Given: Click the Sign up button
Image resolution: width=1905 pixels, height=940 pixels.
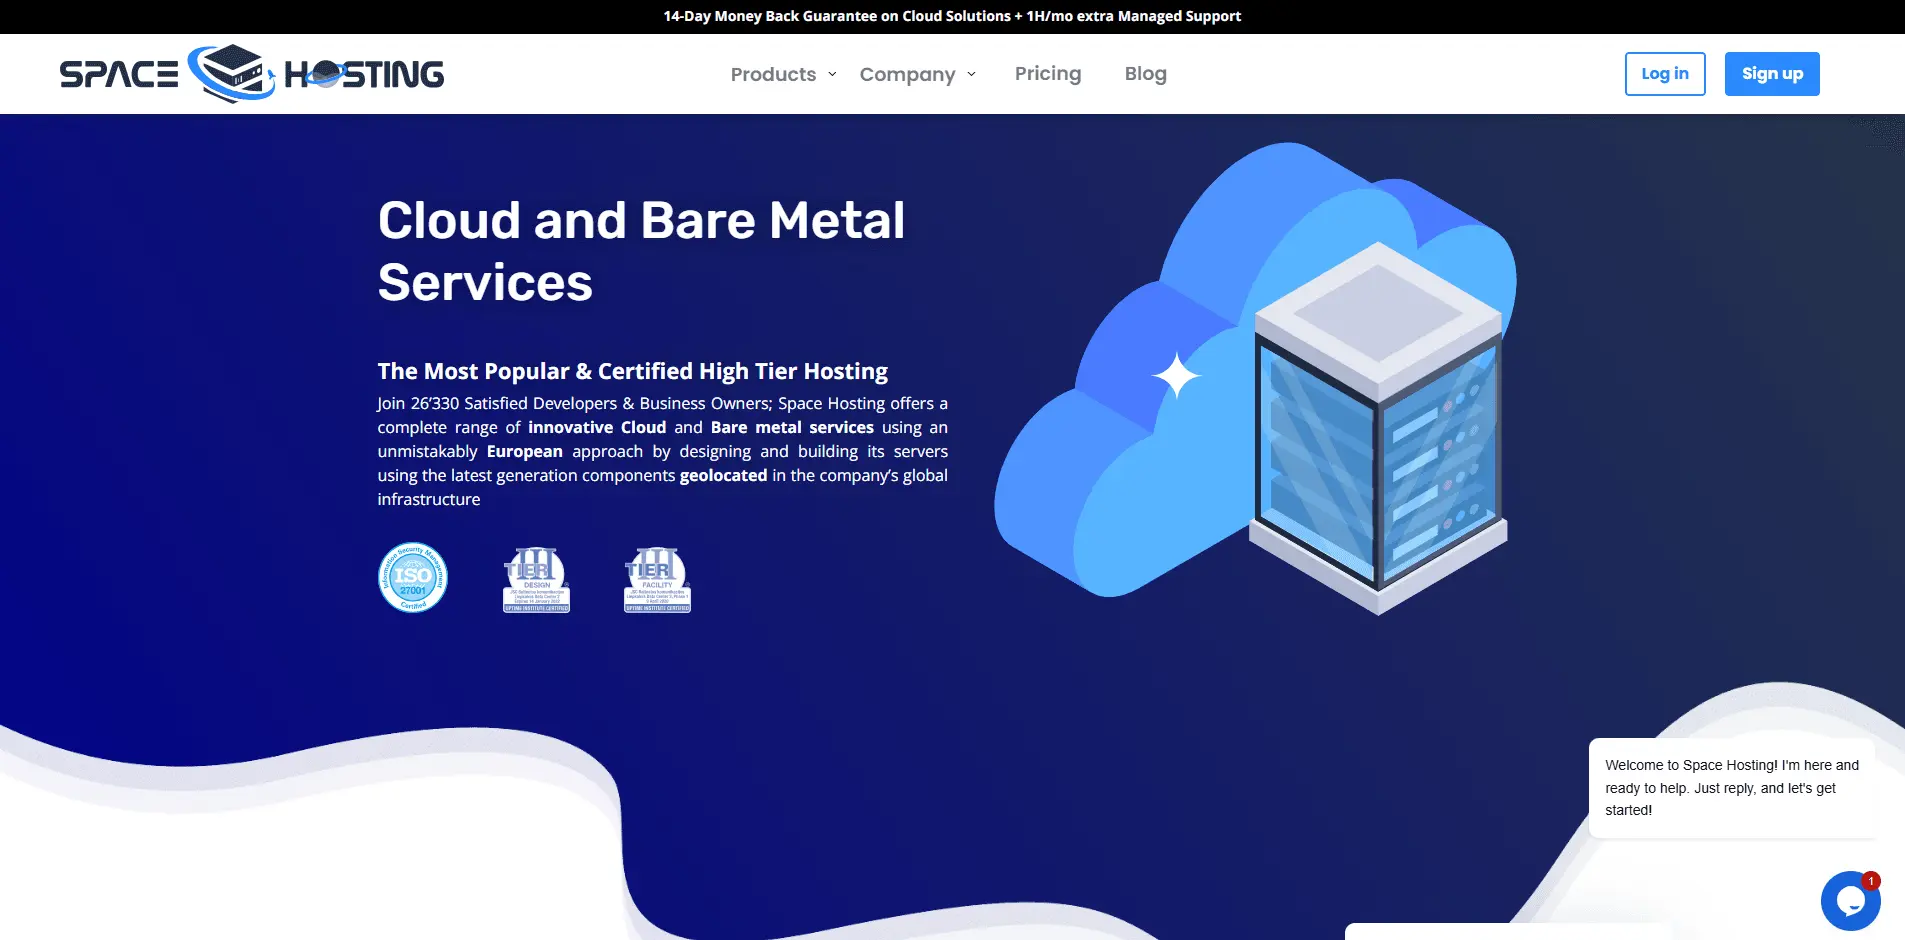Looking at the screenshot, I should pos(1772,74).
